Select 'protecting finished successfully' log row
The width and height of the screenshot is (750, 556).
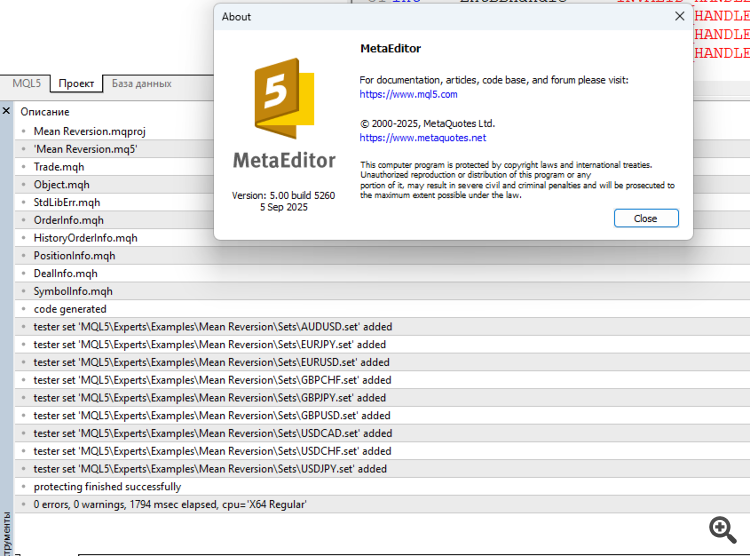(382, 486)
